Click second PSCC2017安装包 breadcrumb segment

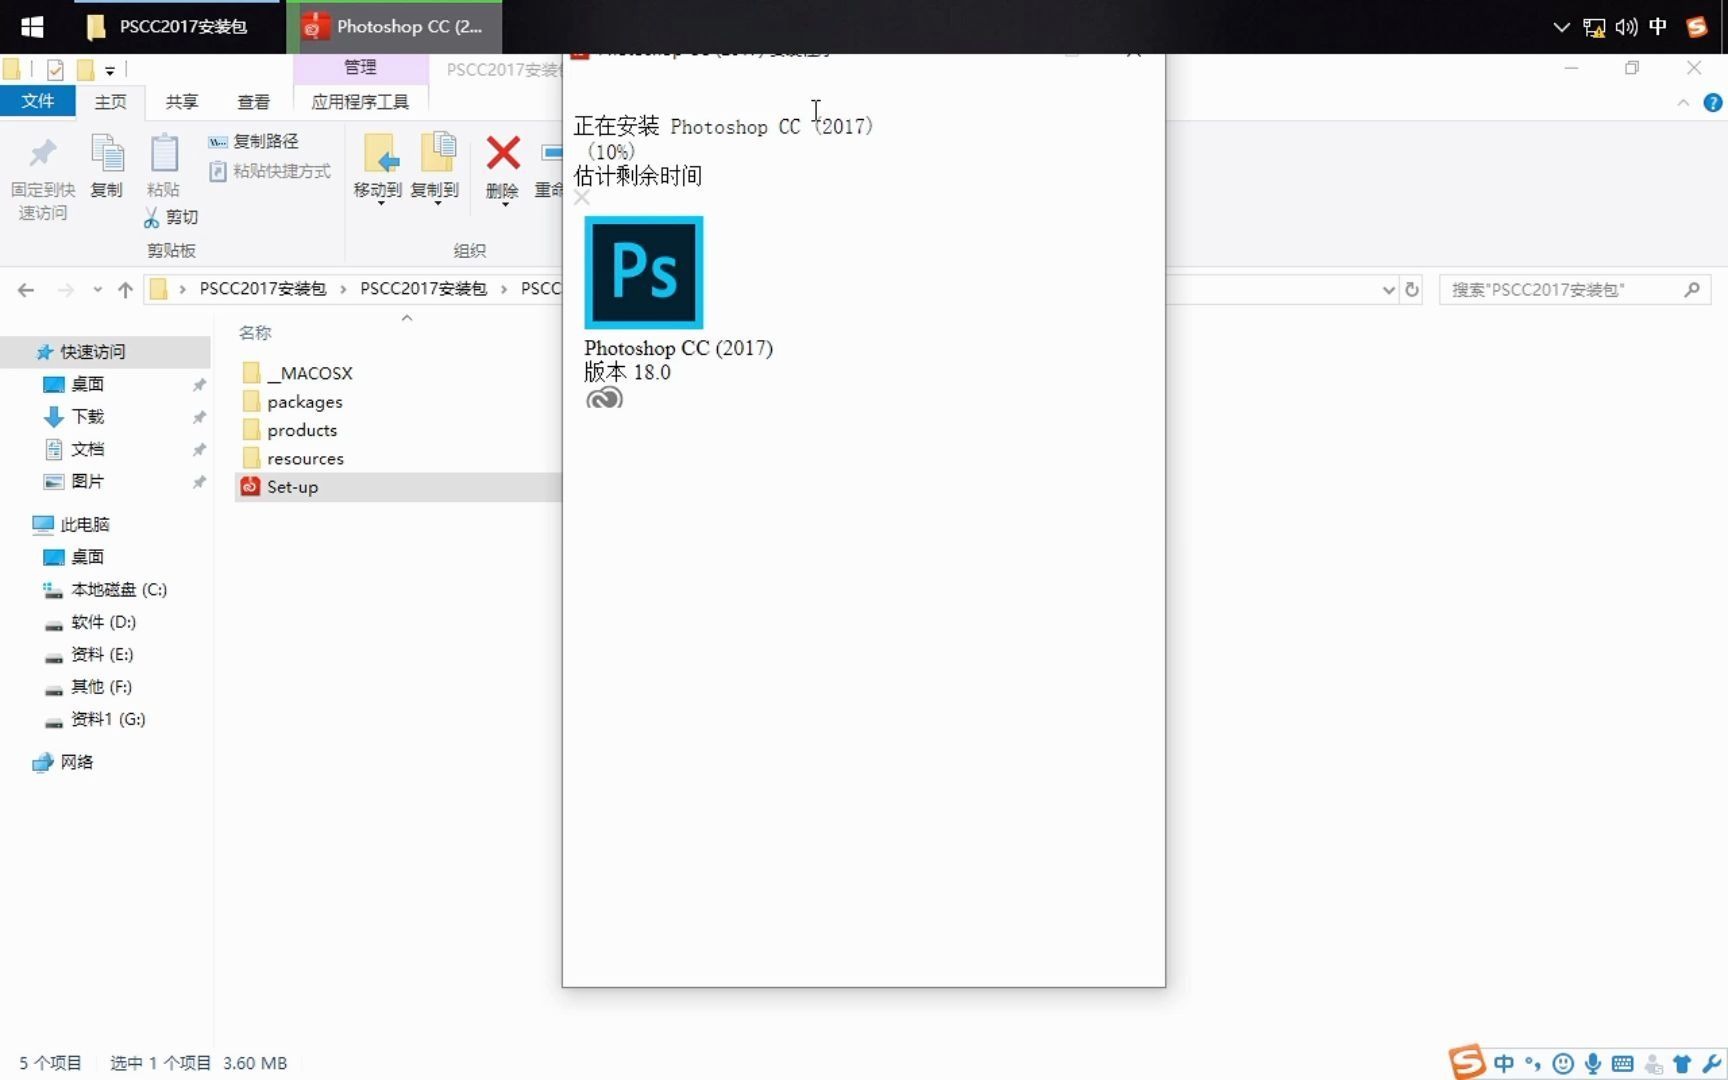pyautogui.click(x=423, y=289)
